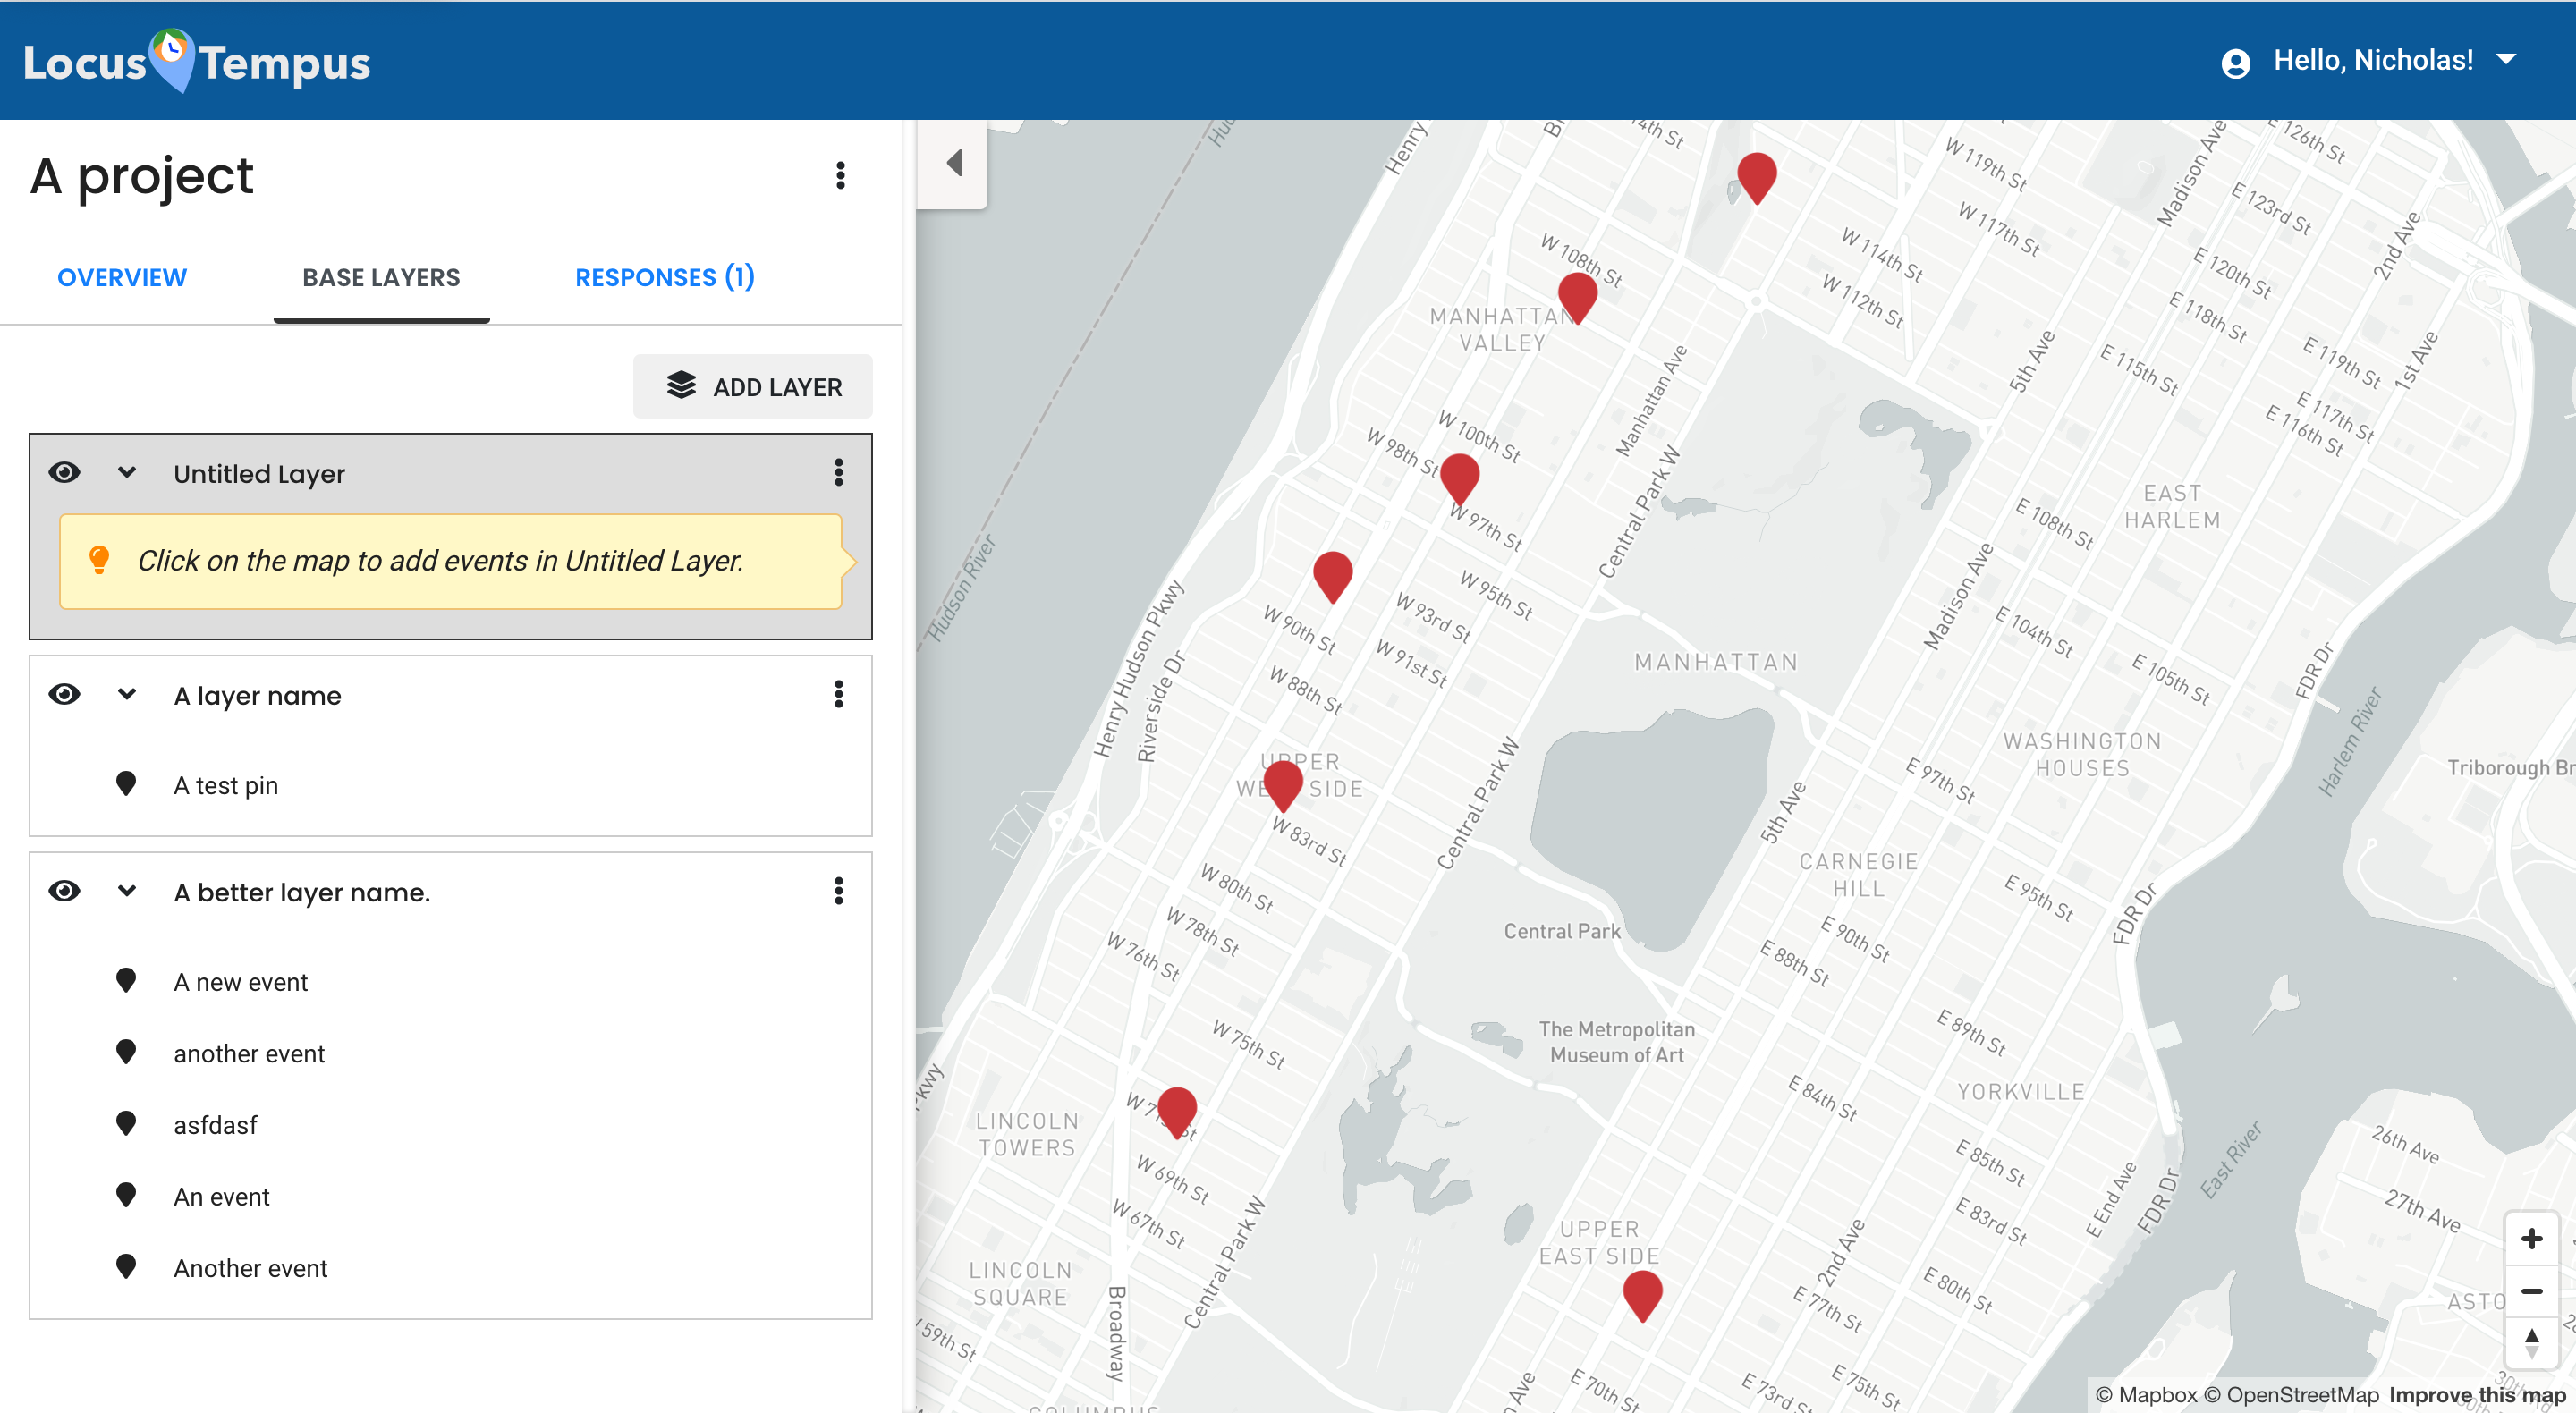This screenshot has width=2576, height=1413.
Task: Click the red map pin at Upper West Side
Action: [1282, 785]
